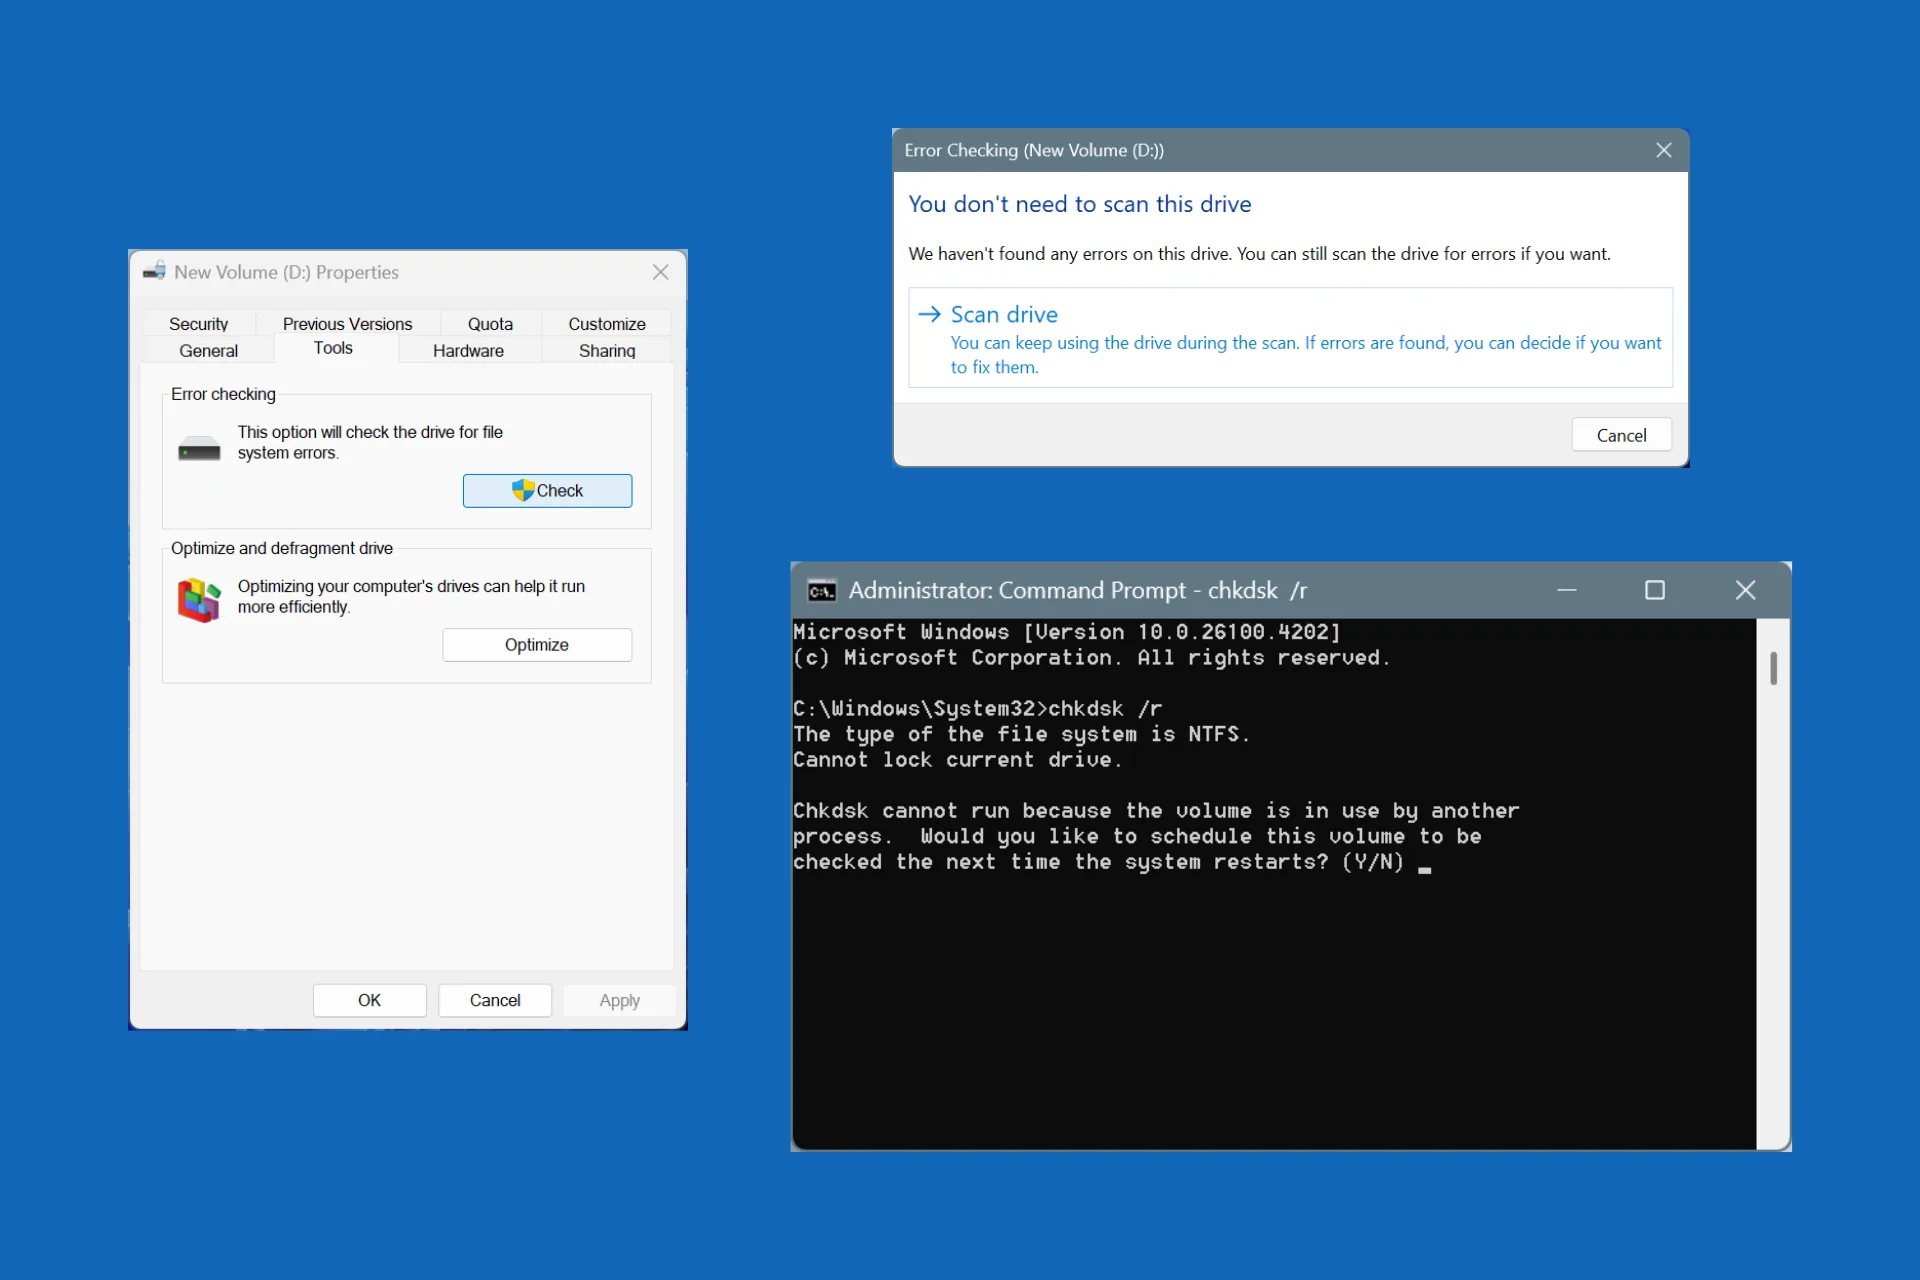This screenshot has height=1280, width=1920.
Task: Click the colorful defragment utility icon
Action: click(x=198, y=599)
